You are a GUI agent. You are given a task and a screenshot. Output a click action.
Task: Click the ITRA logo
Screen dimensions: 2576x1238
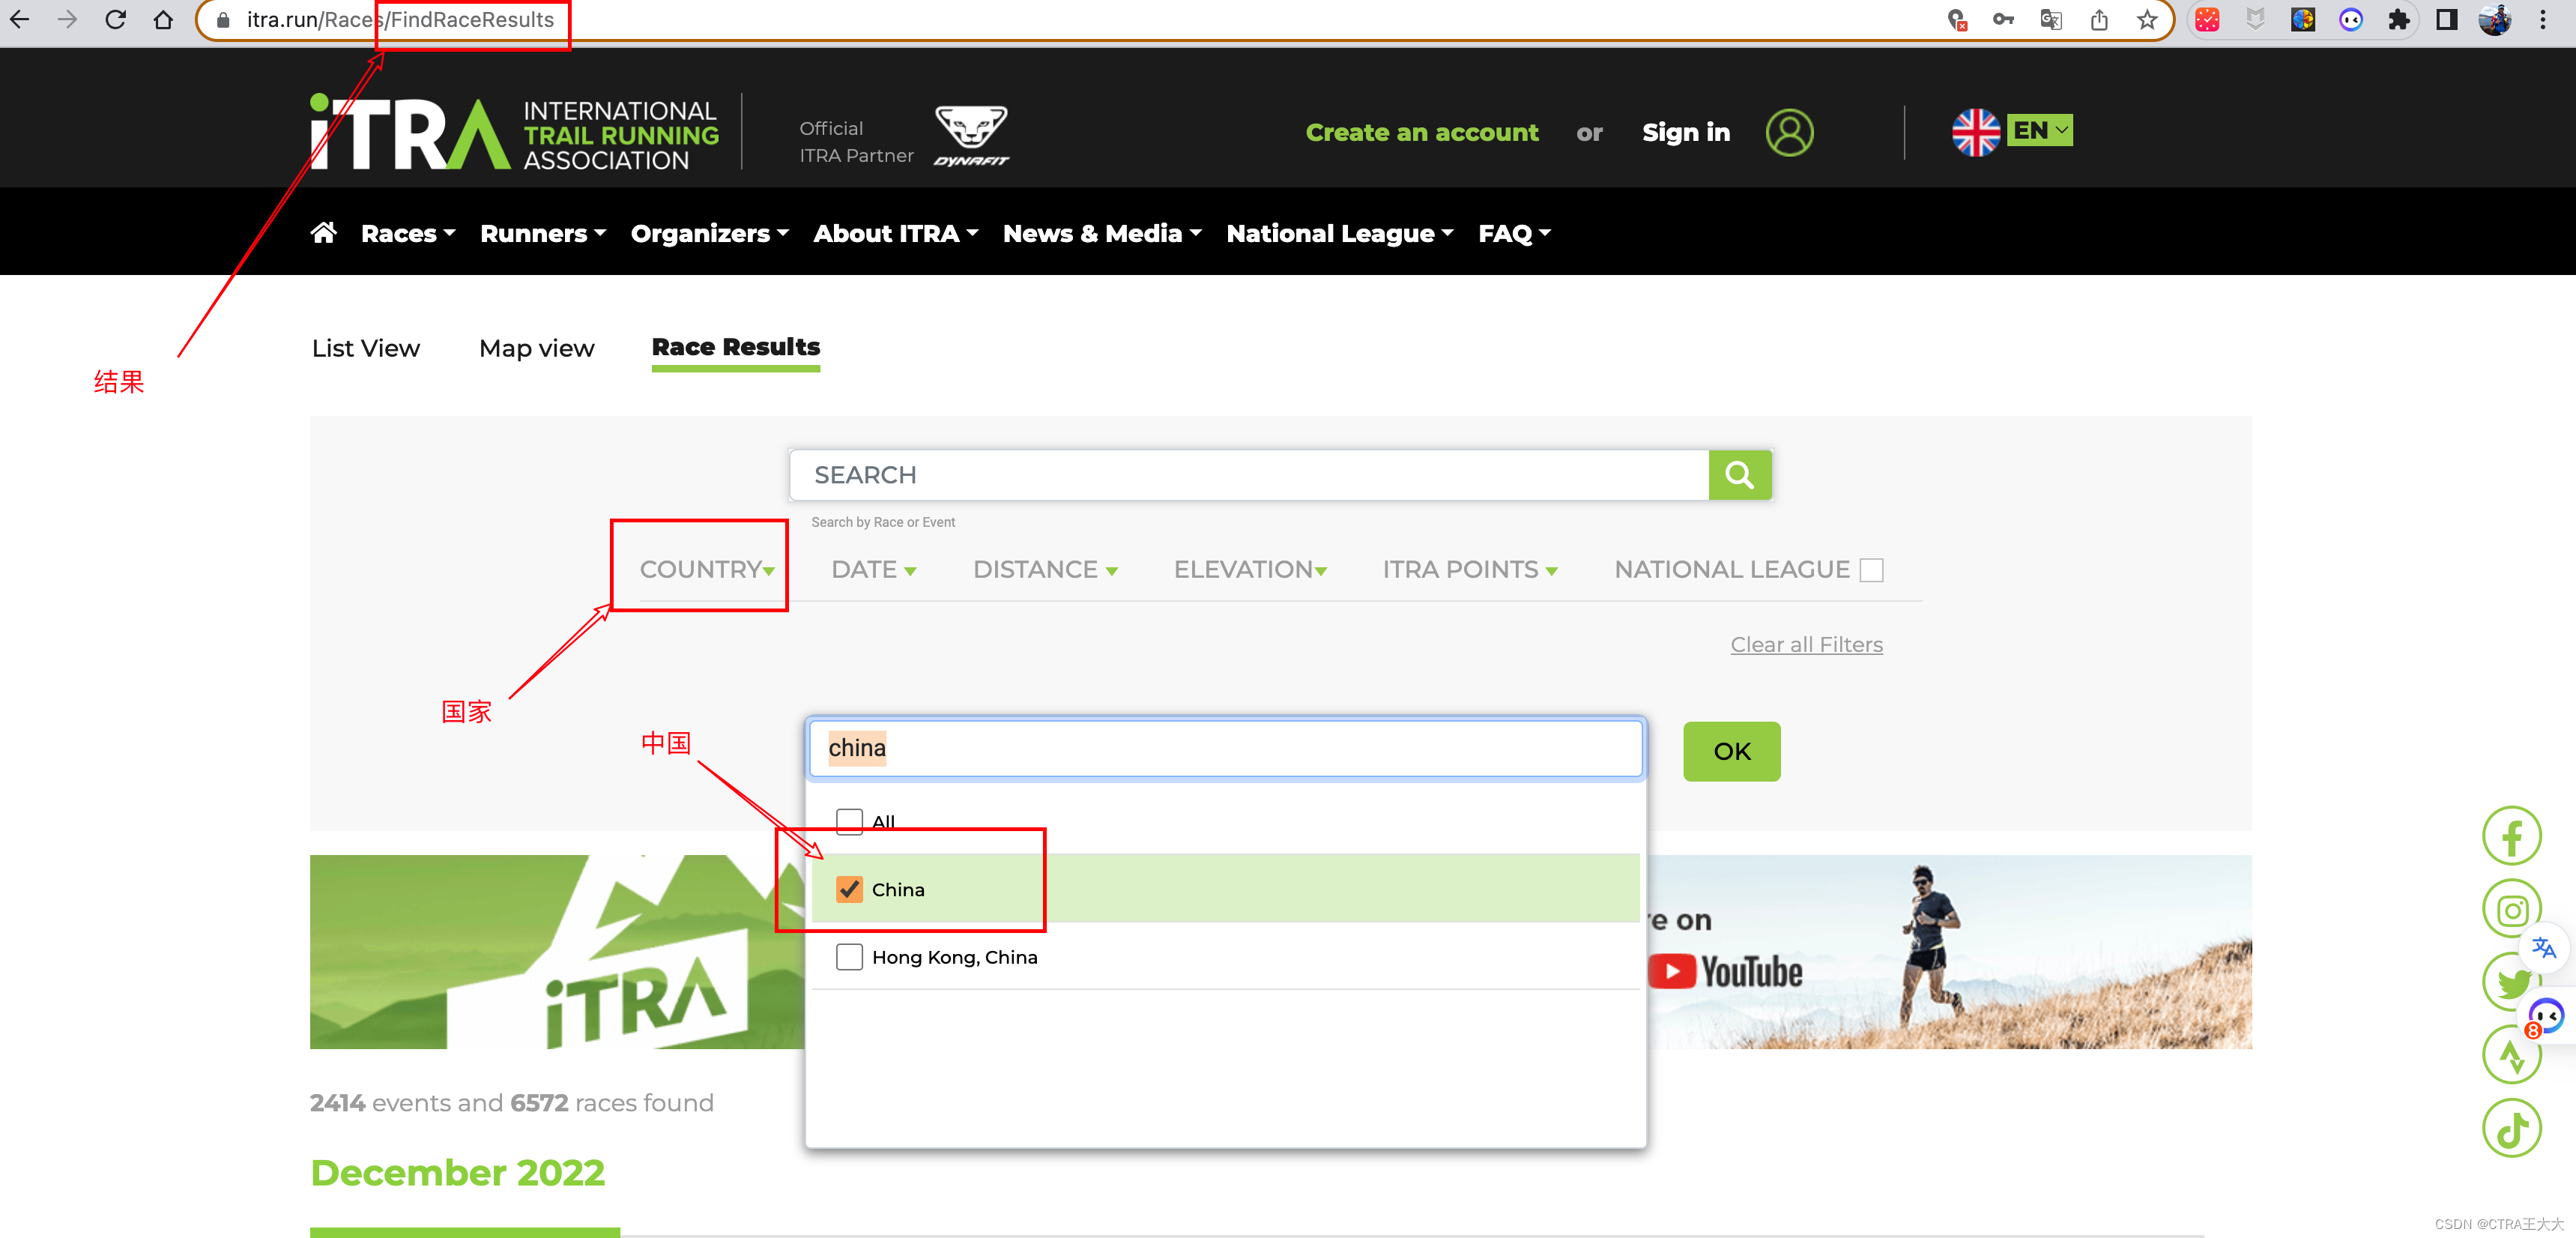point(514,132)
